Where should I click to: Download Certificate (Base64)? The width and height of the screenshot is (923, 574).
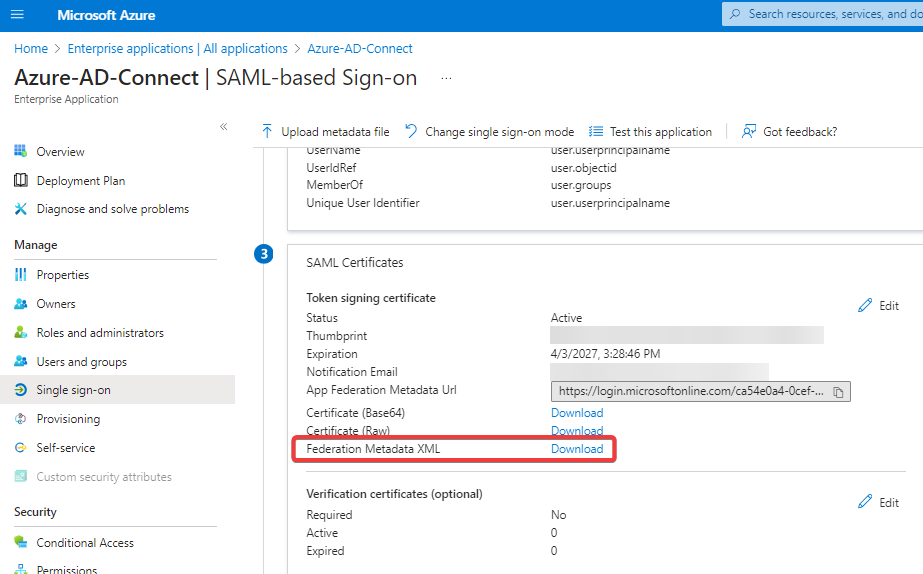click(x=577, y=413)
